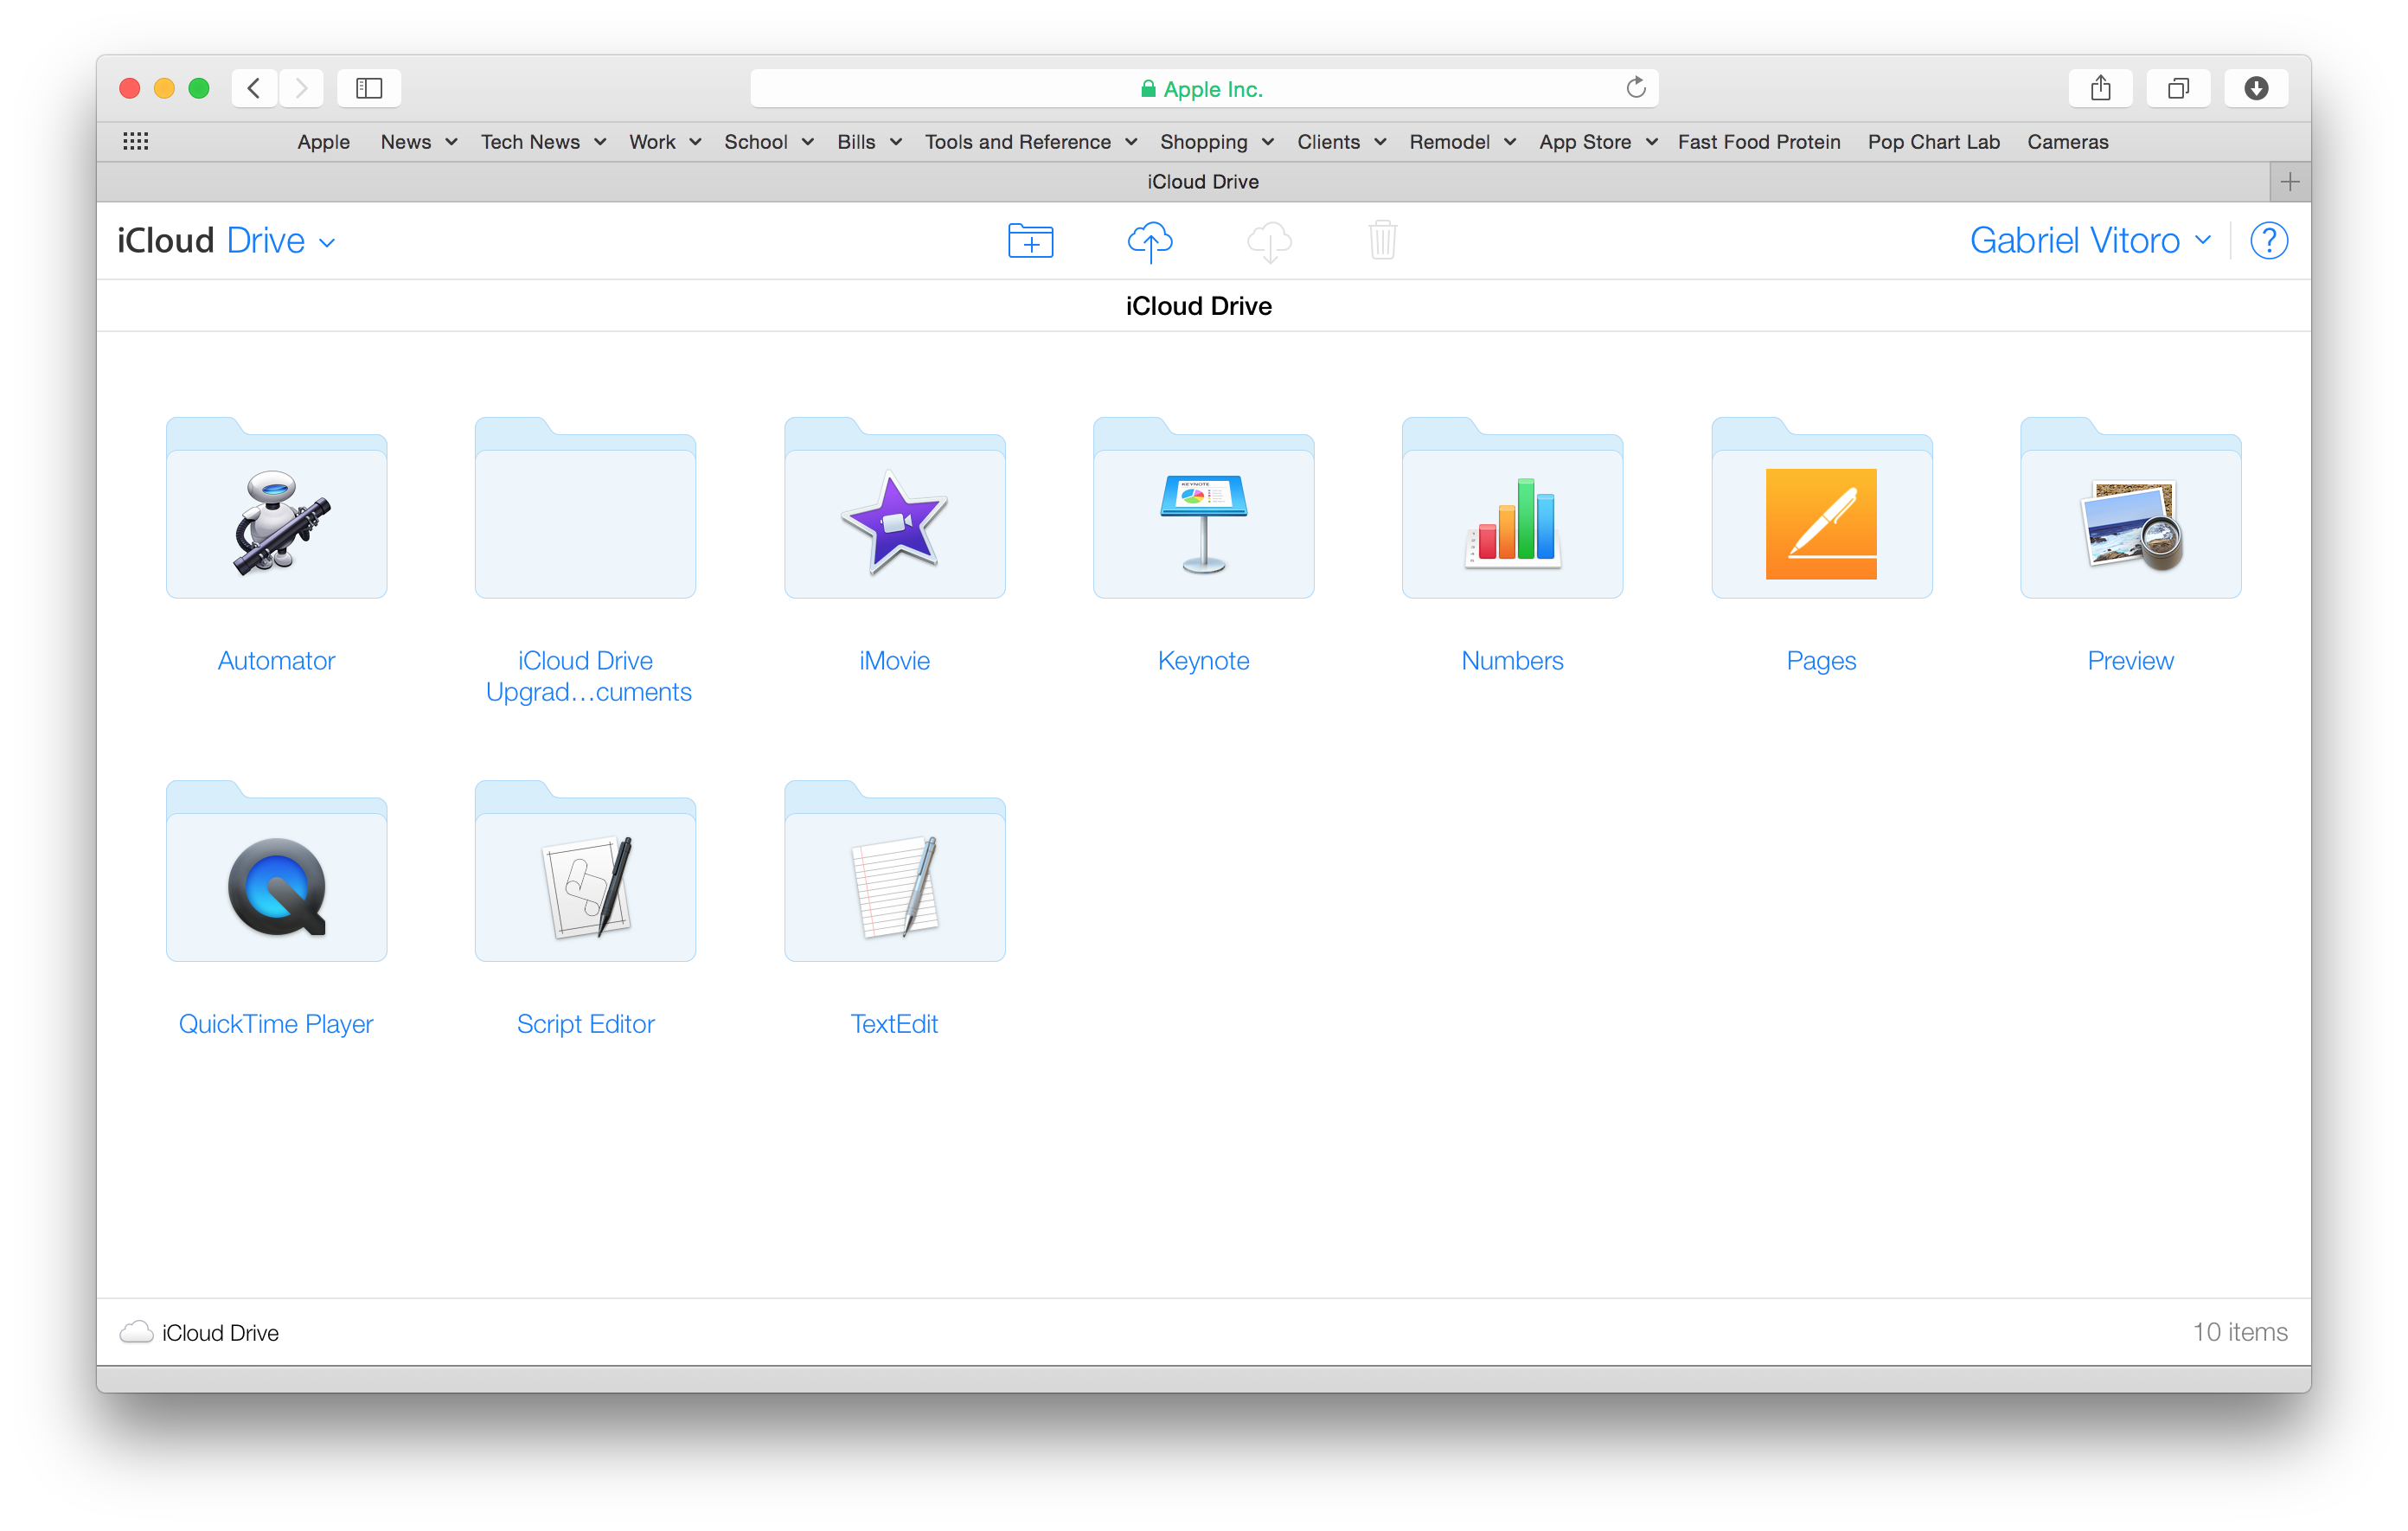Click the Numbers folder label
This screenshot has height=1531, width=2408.
click(1512, 660)
